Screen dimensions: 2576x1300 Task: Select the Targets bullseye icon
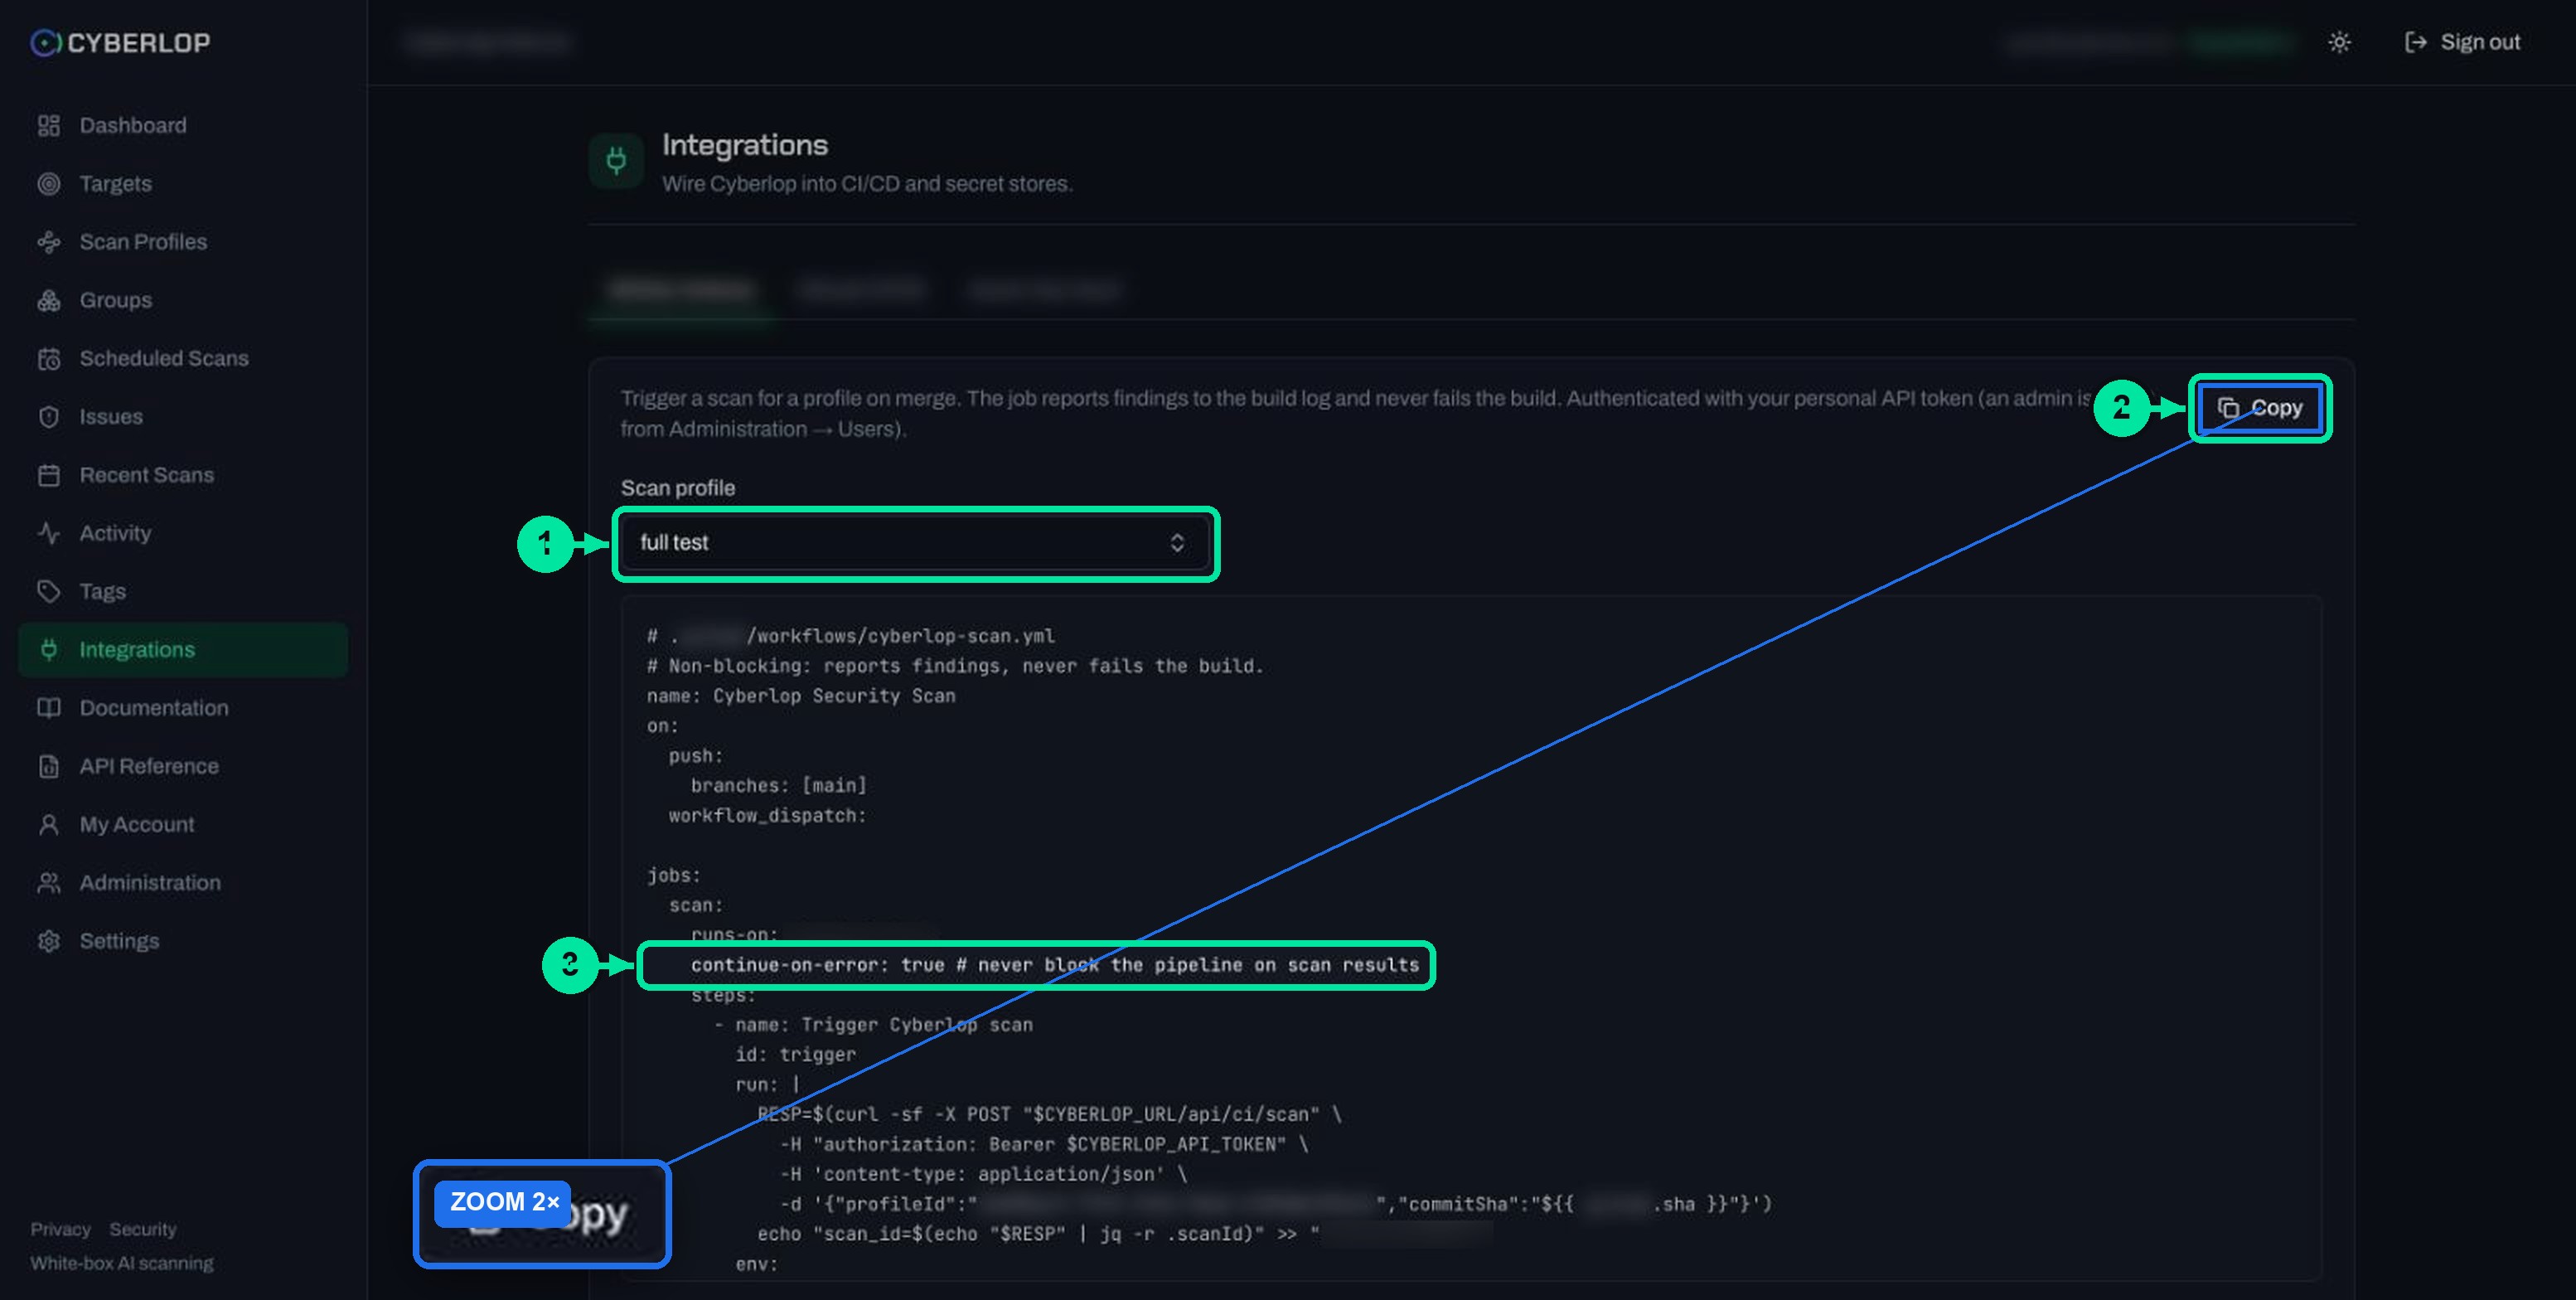(48, 184)
